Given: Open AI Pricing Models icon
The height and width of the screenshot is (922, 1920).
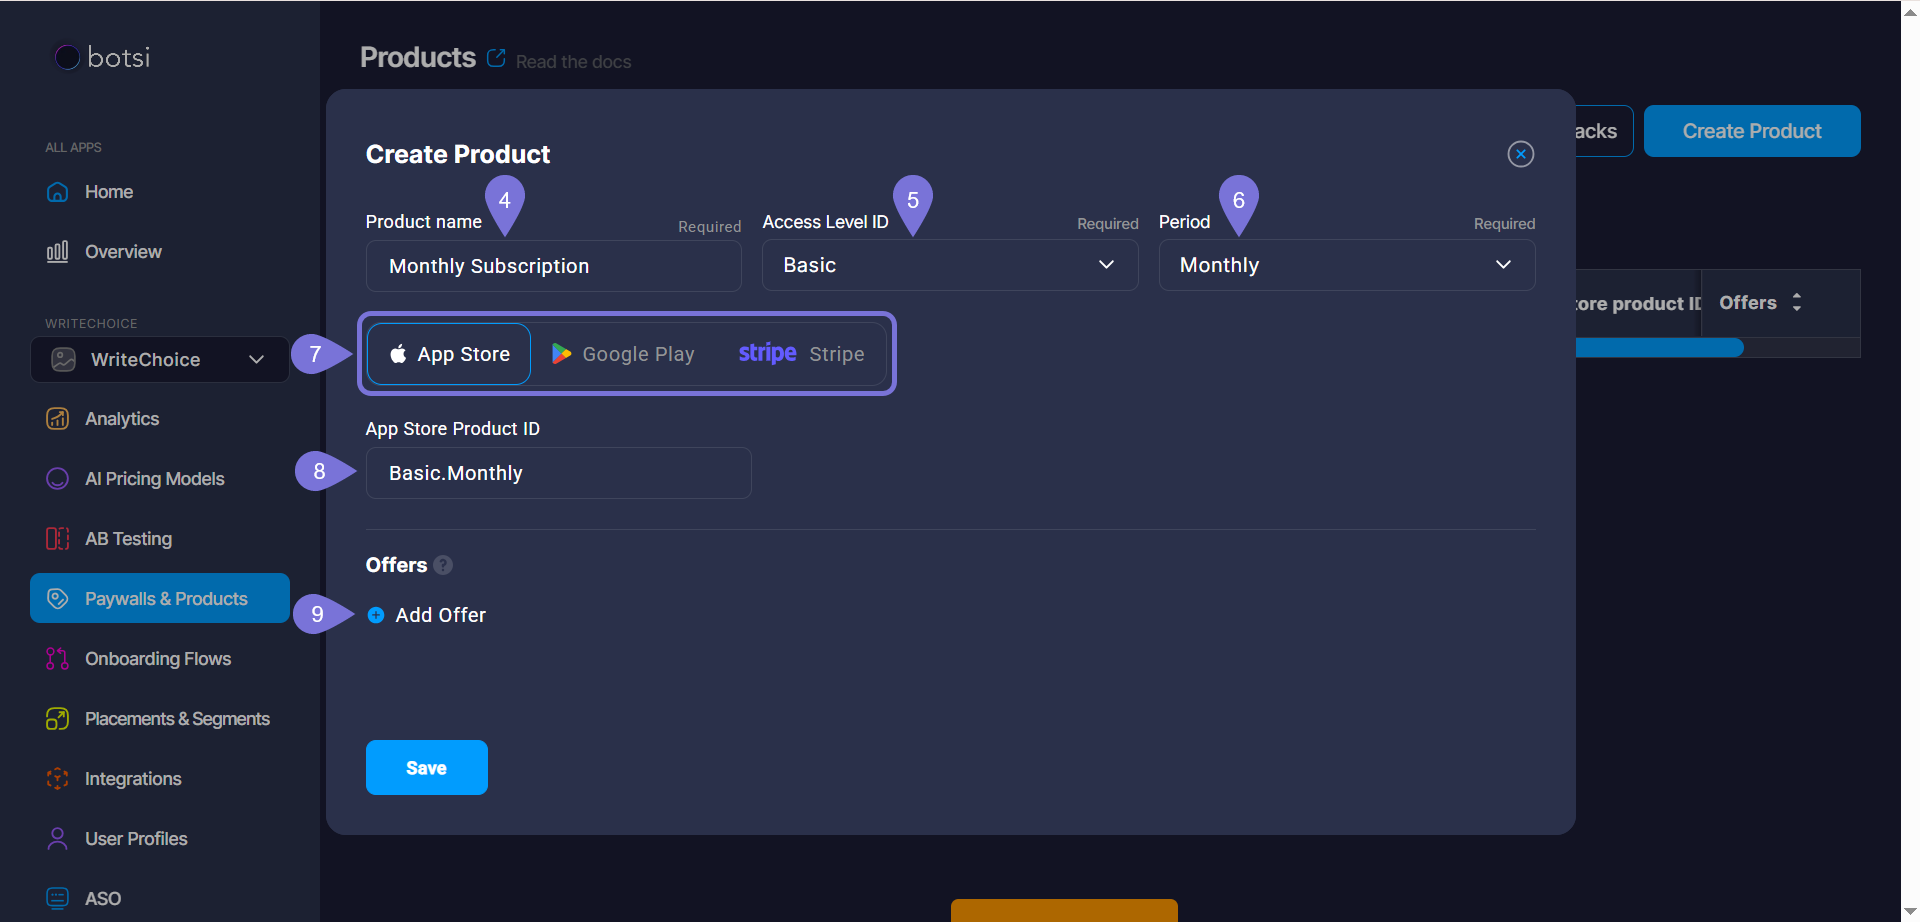Looking at the screenshot, I should [x=58, y=479].
